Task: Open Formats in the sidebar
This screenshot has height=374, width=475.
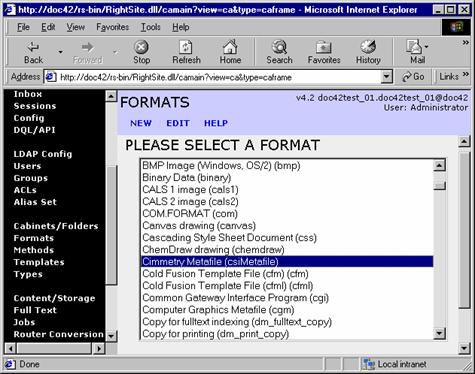Action: [34, 238]
